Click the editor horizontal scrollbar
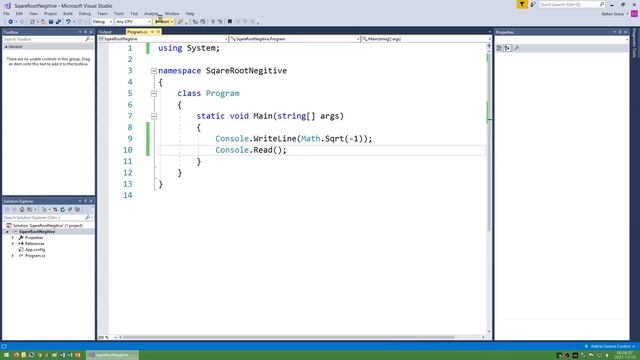The height and width of the screenshot is (360, 640). pos(289,338)
